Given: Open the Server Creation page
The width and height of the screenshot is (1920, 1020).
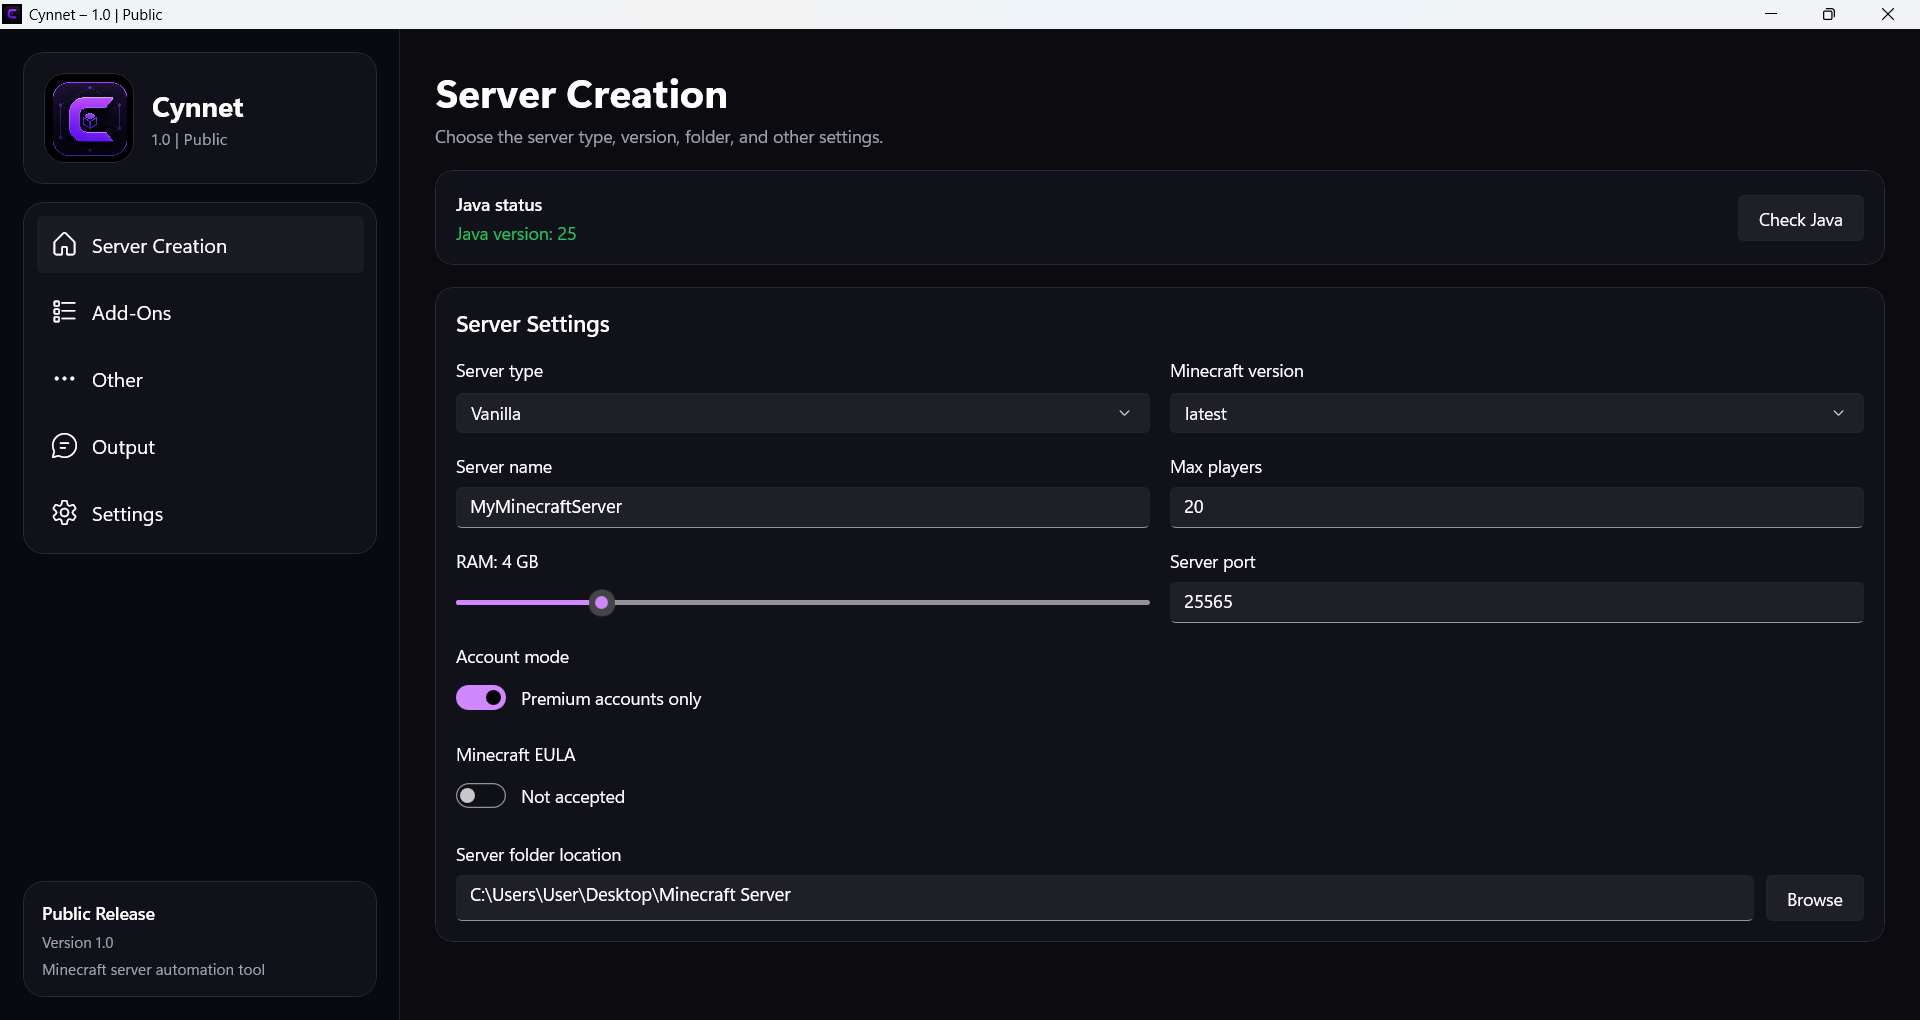Looking at the screenshot, I should click(x=200, y=245).
